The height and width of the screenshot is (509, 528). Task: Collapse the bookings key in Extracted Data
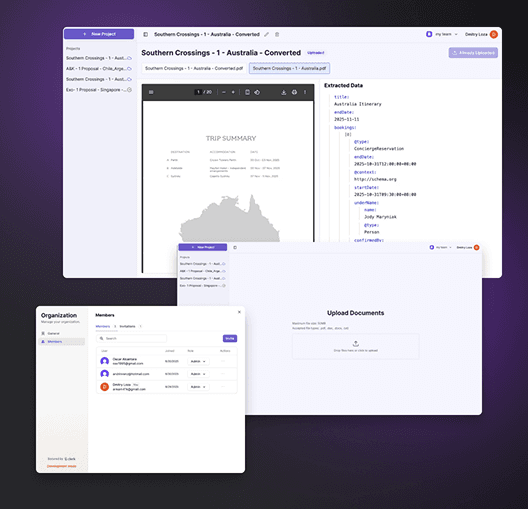(x=345, y=128)
